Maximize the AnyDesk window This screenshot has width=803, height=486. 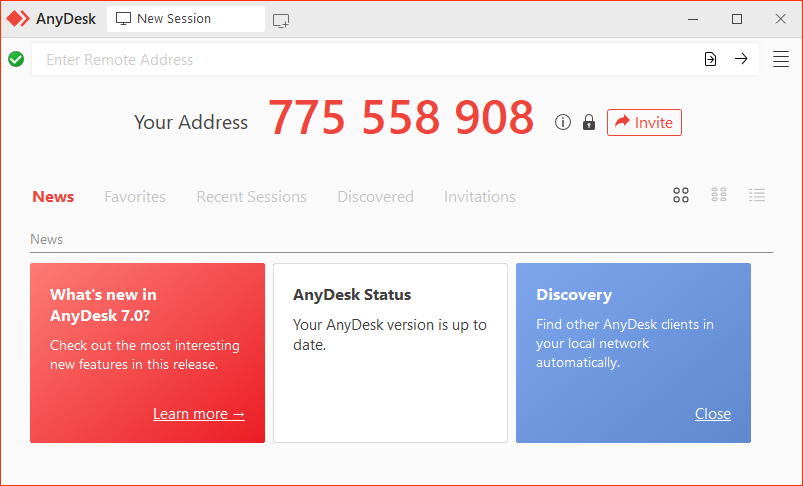[737, 19]
